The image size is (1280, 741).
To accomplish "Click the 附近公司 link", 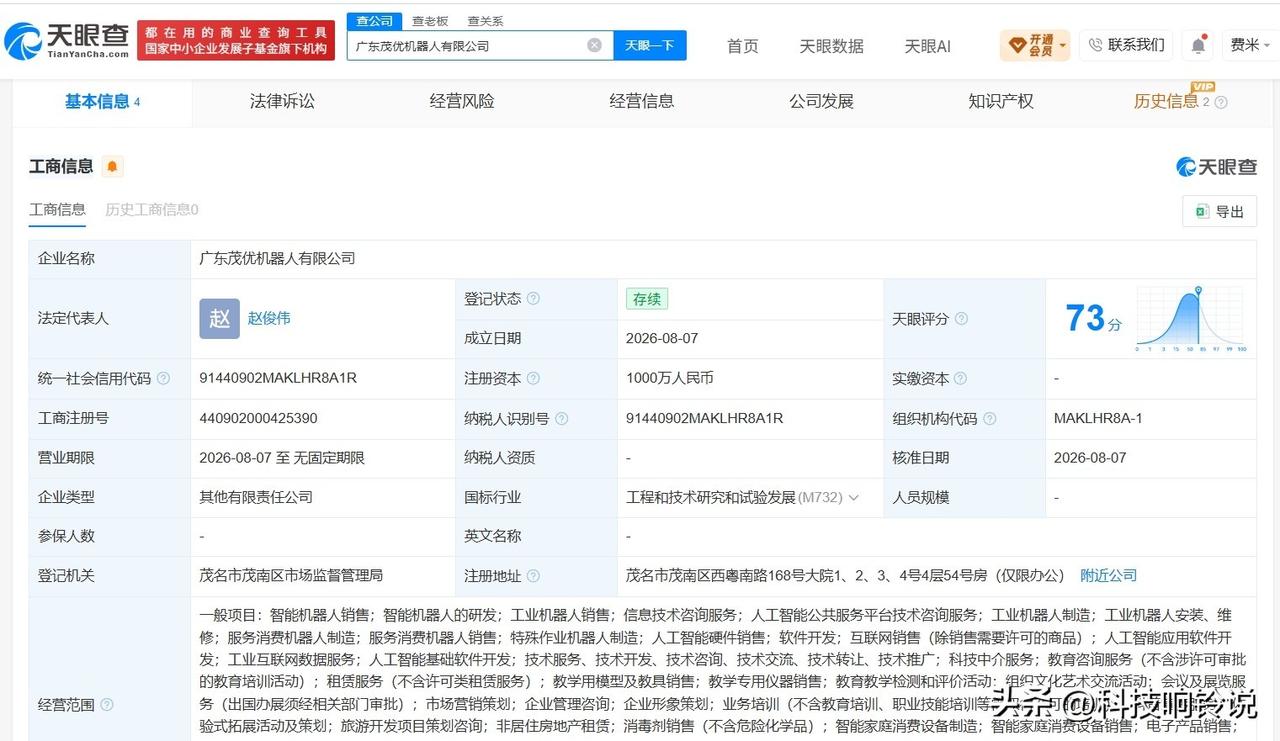I will pos(1108,576).
